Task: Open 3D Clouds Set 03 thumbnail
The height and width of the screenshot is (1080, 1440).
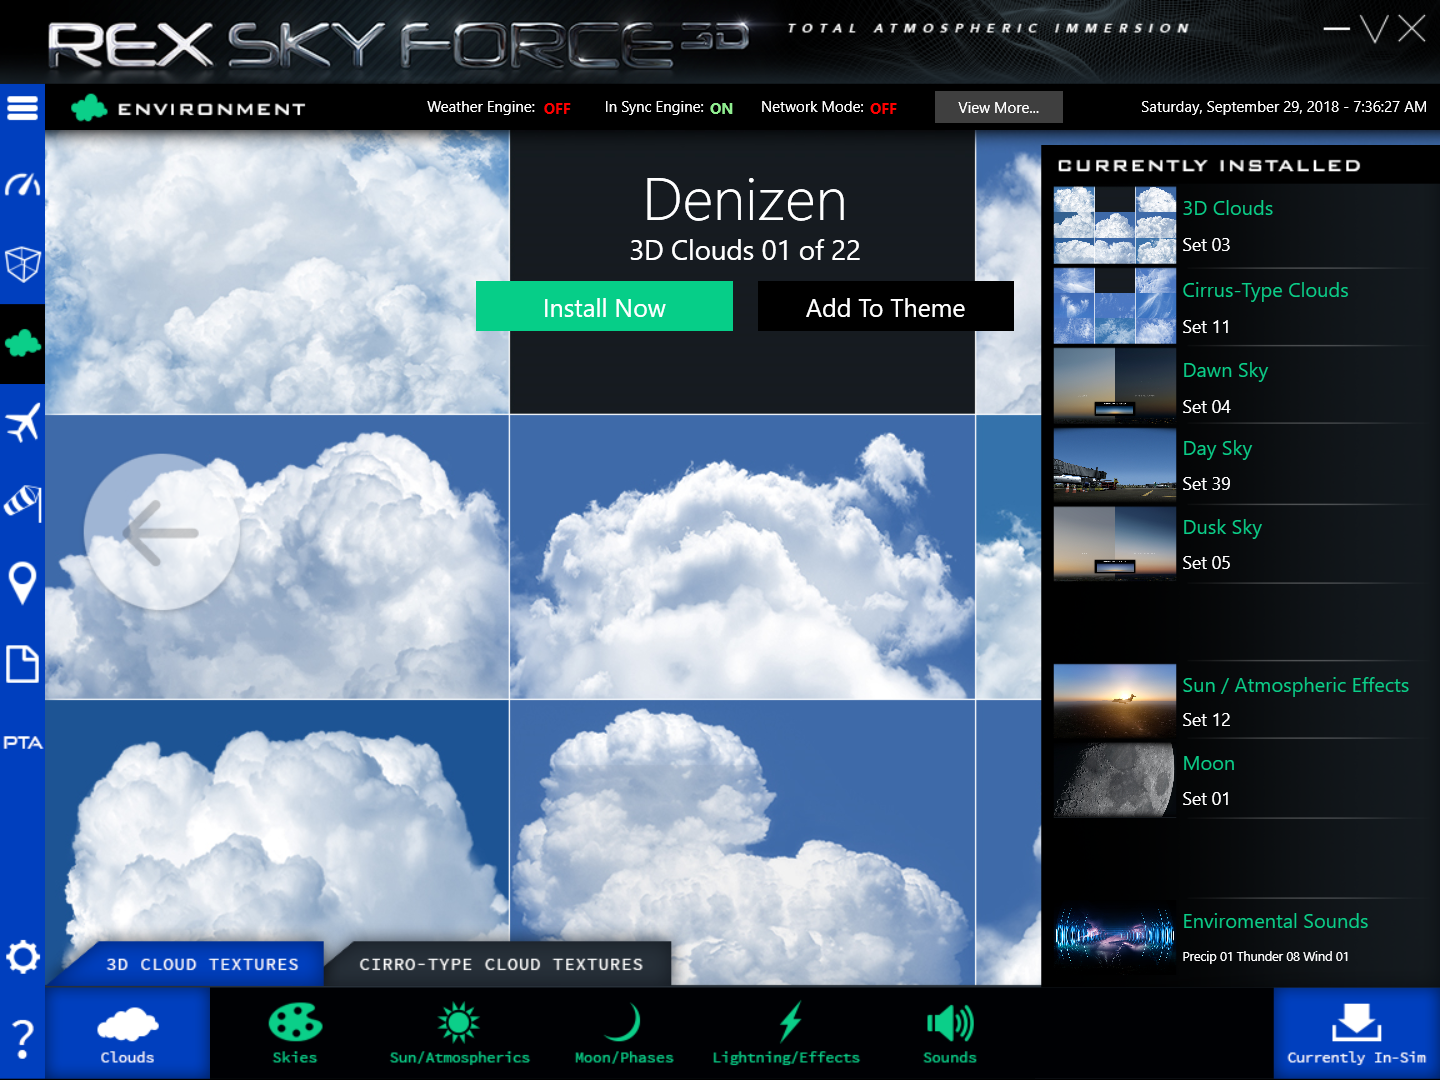Action: [x=1115, y=225]
